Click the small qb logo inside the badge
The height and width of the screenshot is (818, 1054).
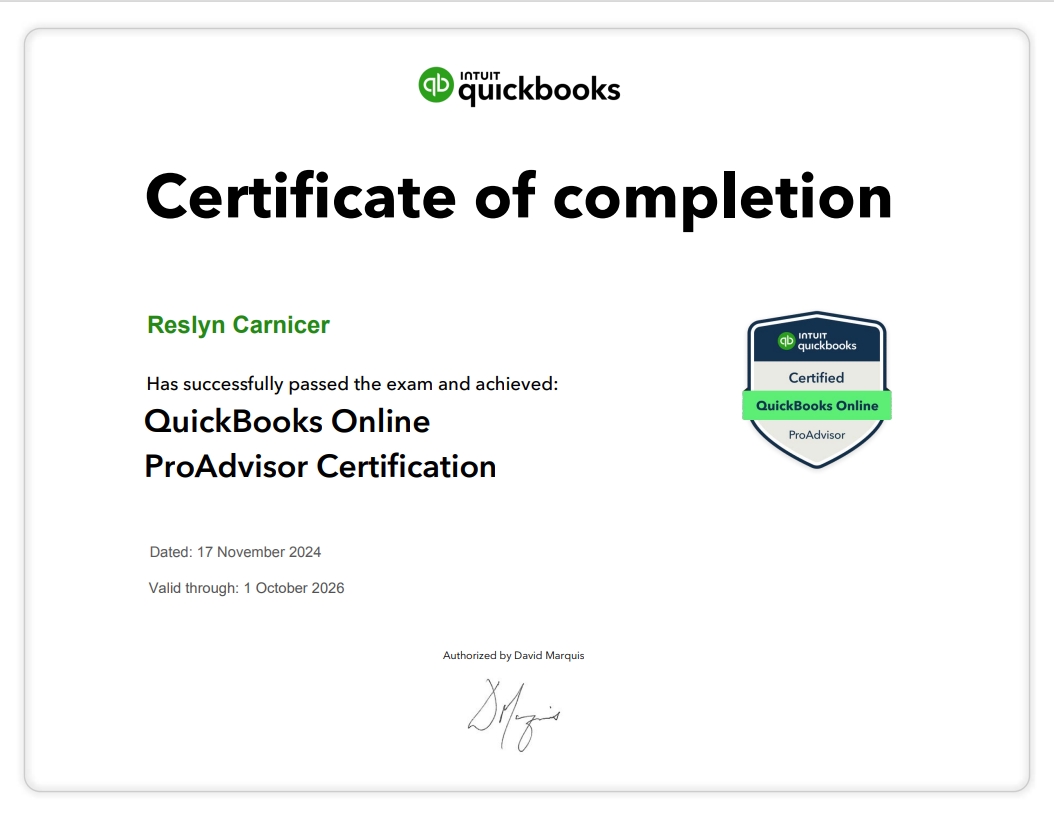coord(786,341)
